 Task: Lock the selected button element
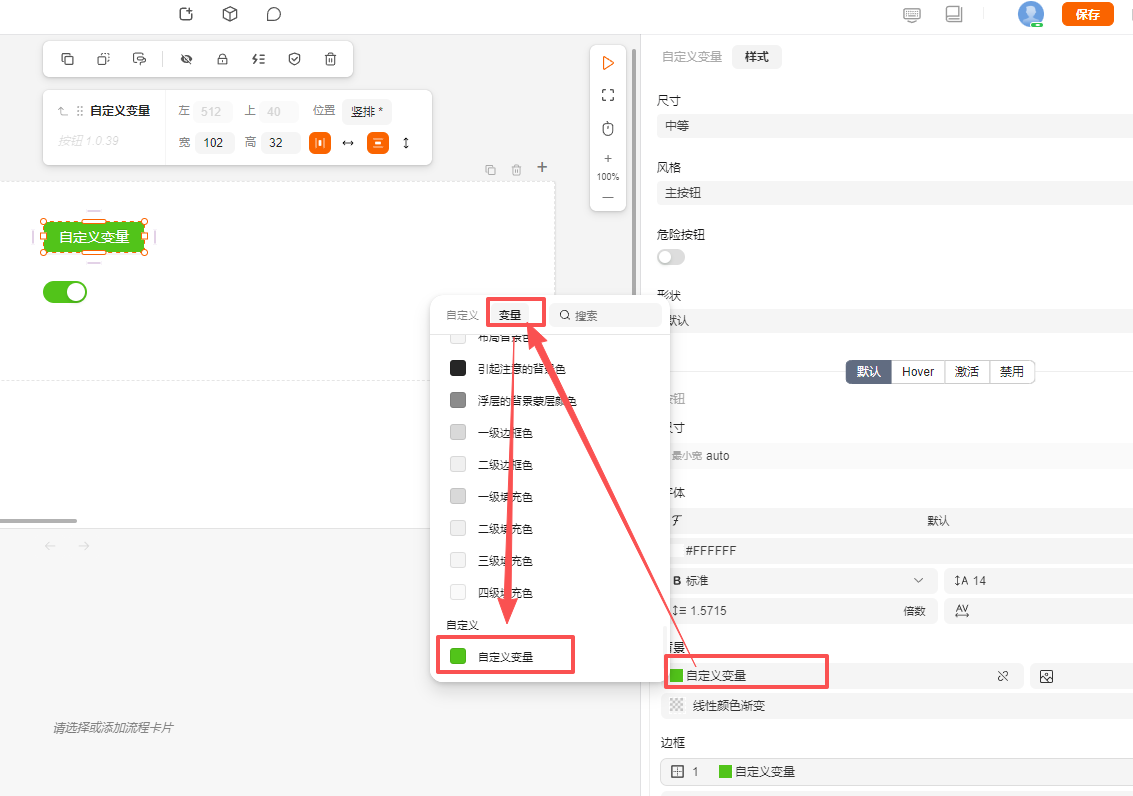click(222, 59)
